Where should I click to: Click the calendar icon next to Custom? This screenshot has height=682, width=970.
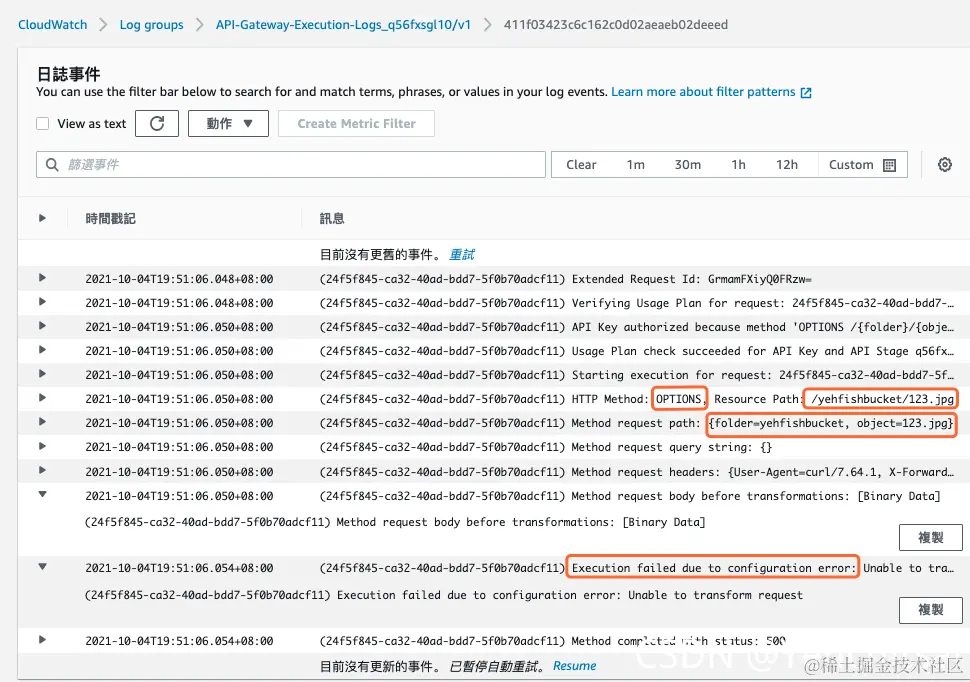(890, 165)
